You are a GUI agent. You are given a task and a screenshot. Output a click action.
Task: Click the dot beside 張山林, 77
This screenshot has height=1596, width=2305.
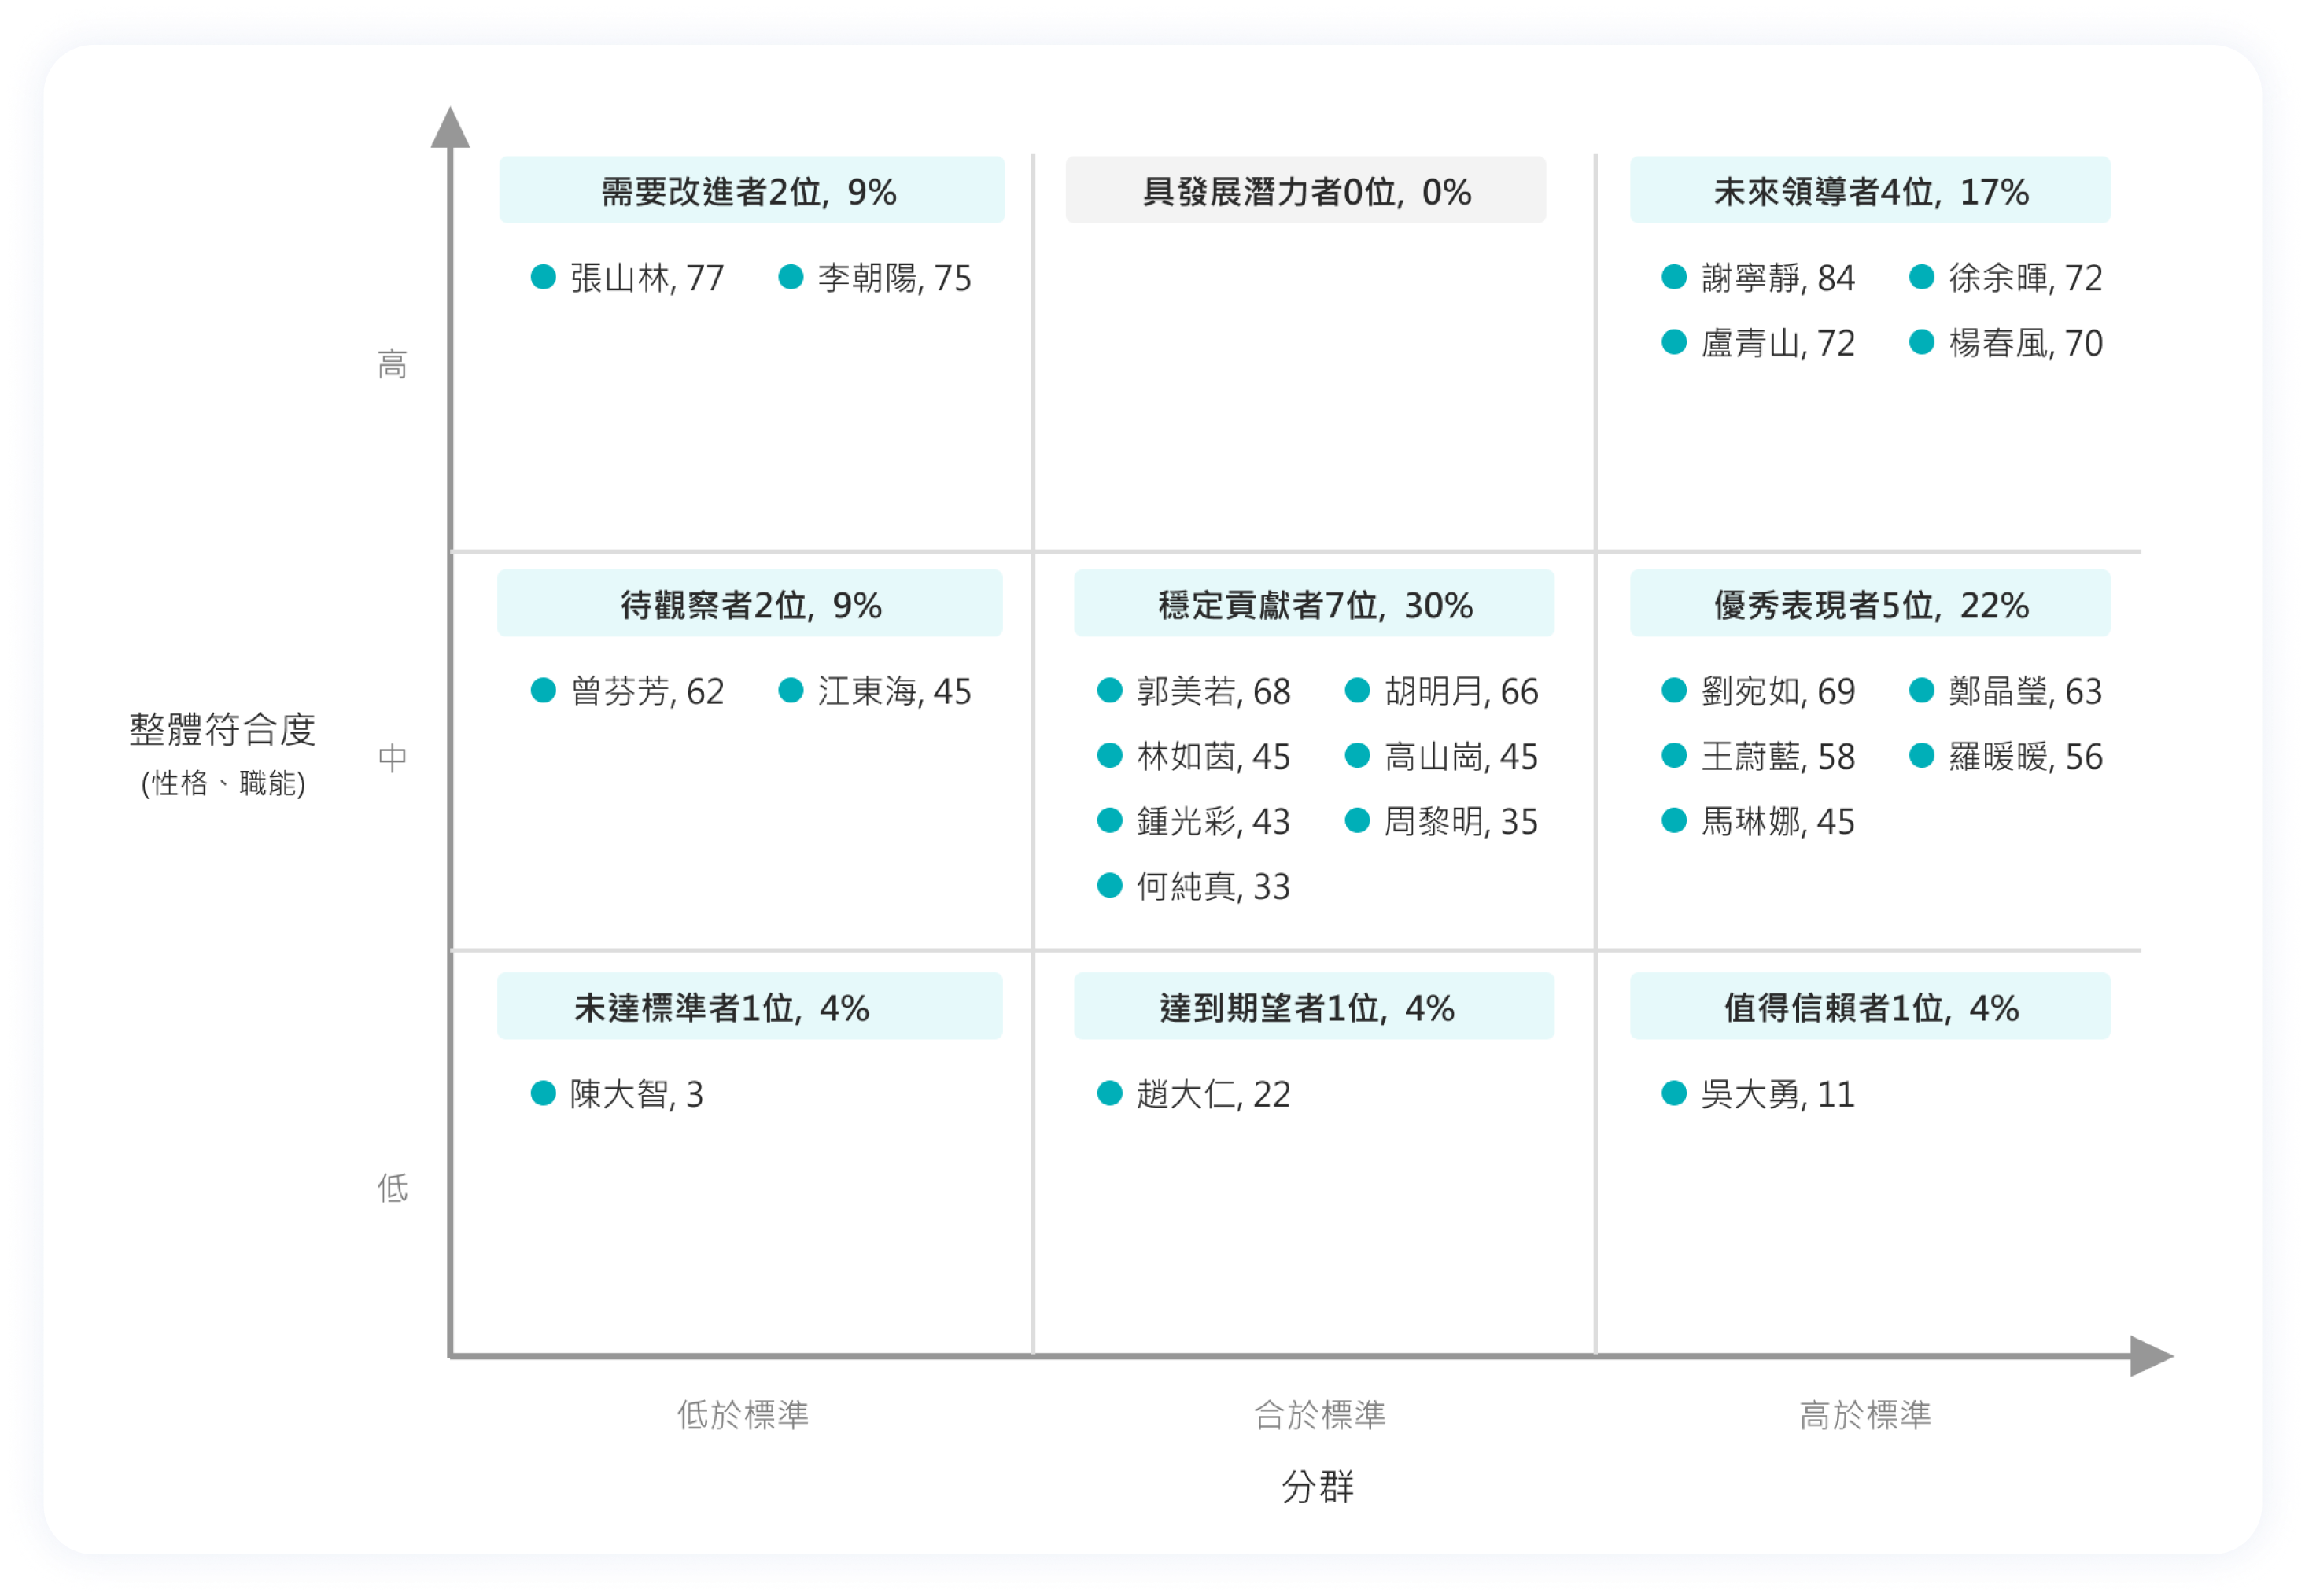[543, 277]
